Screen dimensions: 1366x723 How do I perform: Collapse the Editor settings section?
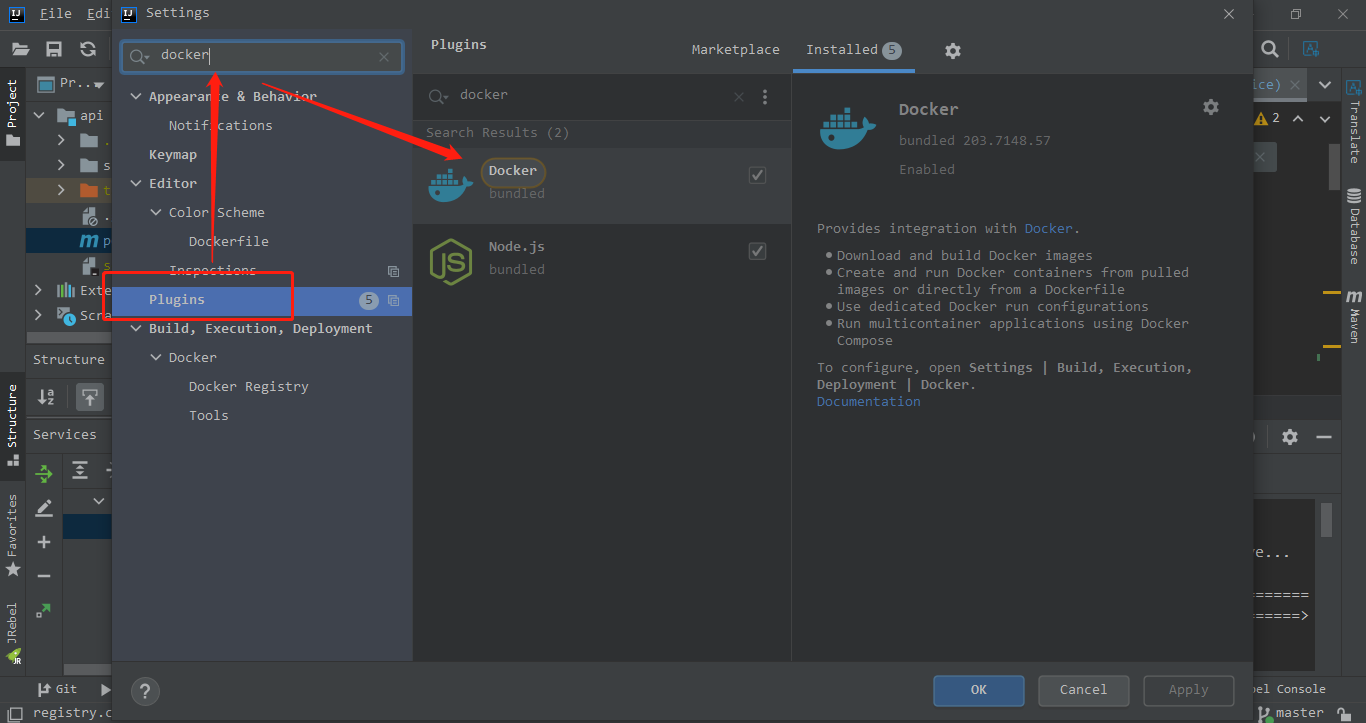pos(136,183)
